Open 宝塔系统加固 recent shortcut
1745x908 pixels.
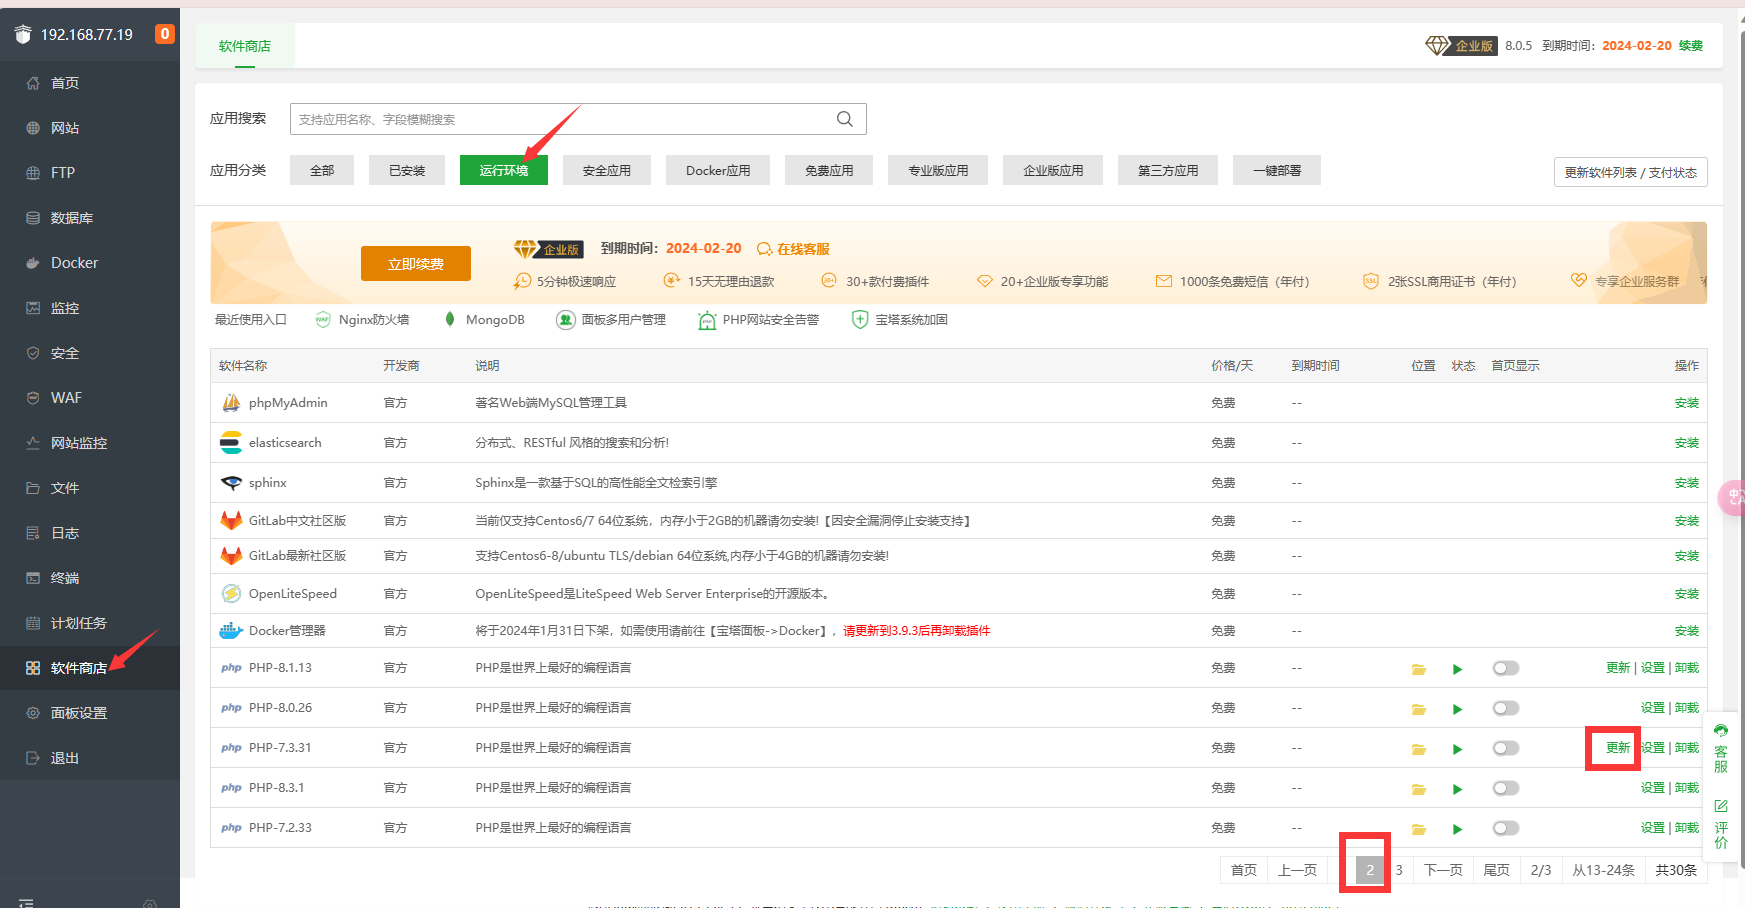coord(899,320)
